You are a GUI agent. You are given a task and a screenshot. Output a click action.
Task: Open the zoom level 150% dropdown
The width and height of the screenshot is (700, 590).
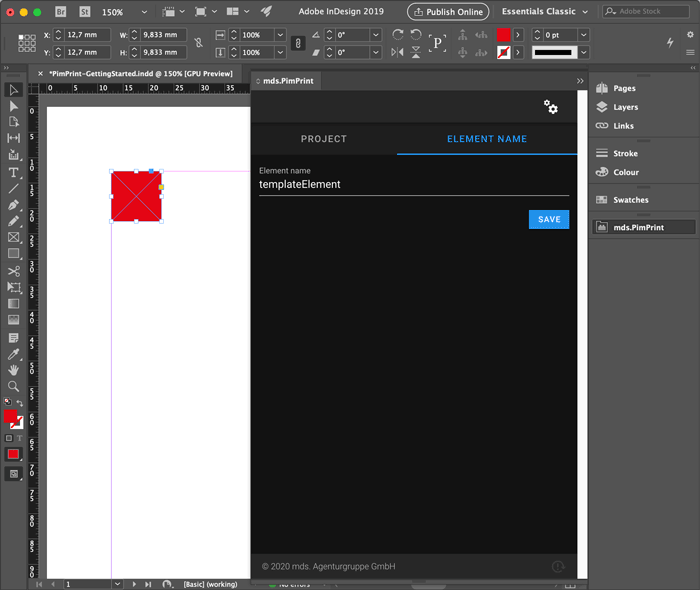tap(144, 12)
